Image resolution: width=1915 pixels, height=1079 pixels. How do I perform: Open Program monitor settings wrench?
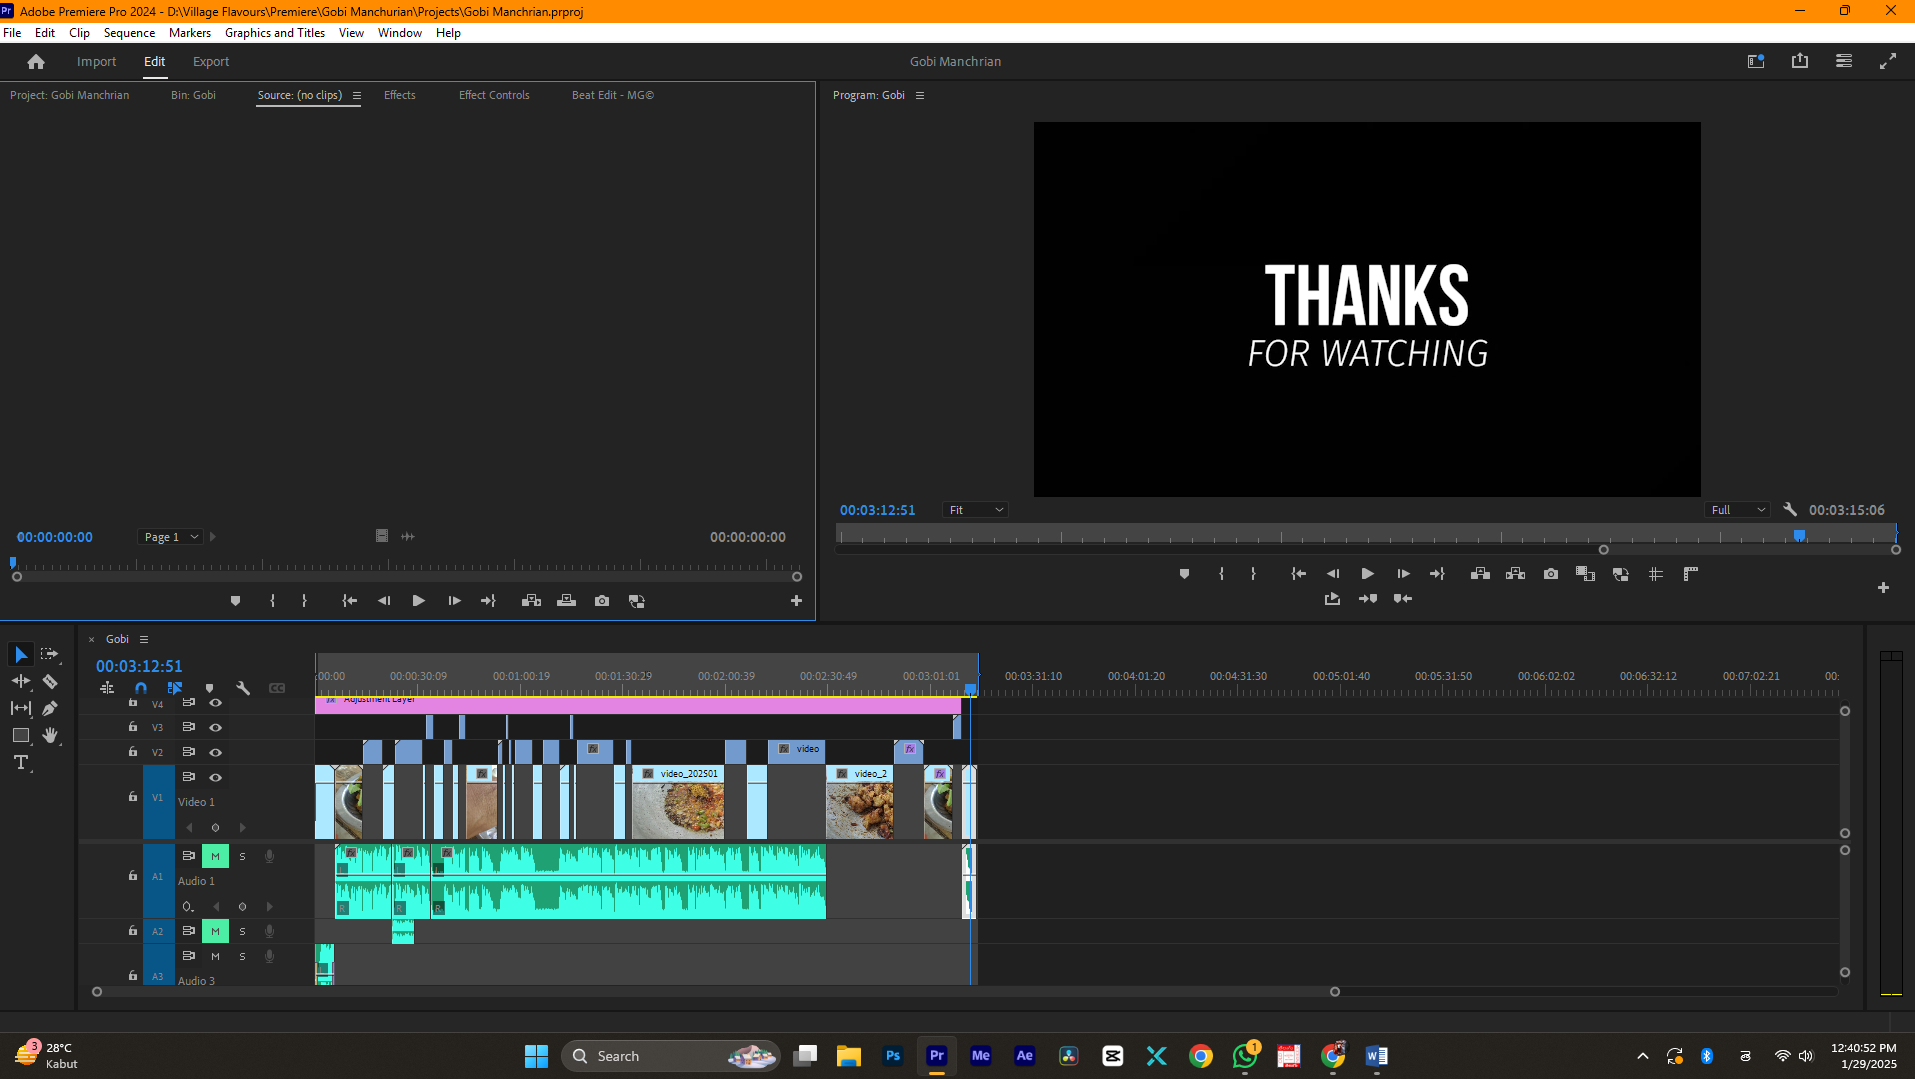click(1790, 509)
